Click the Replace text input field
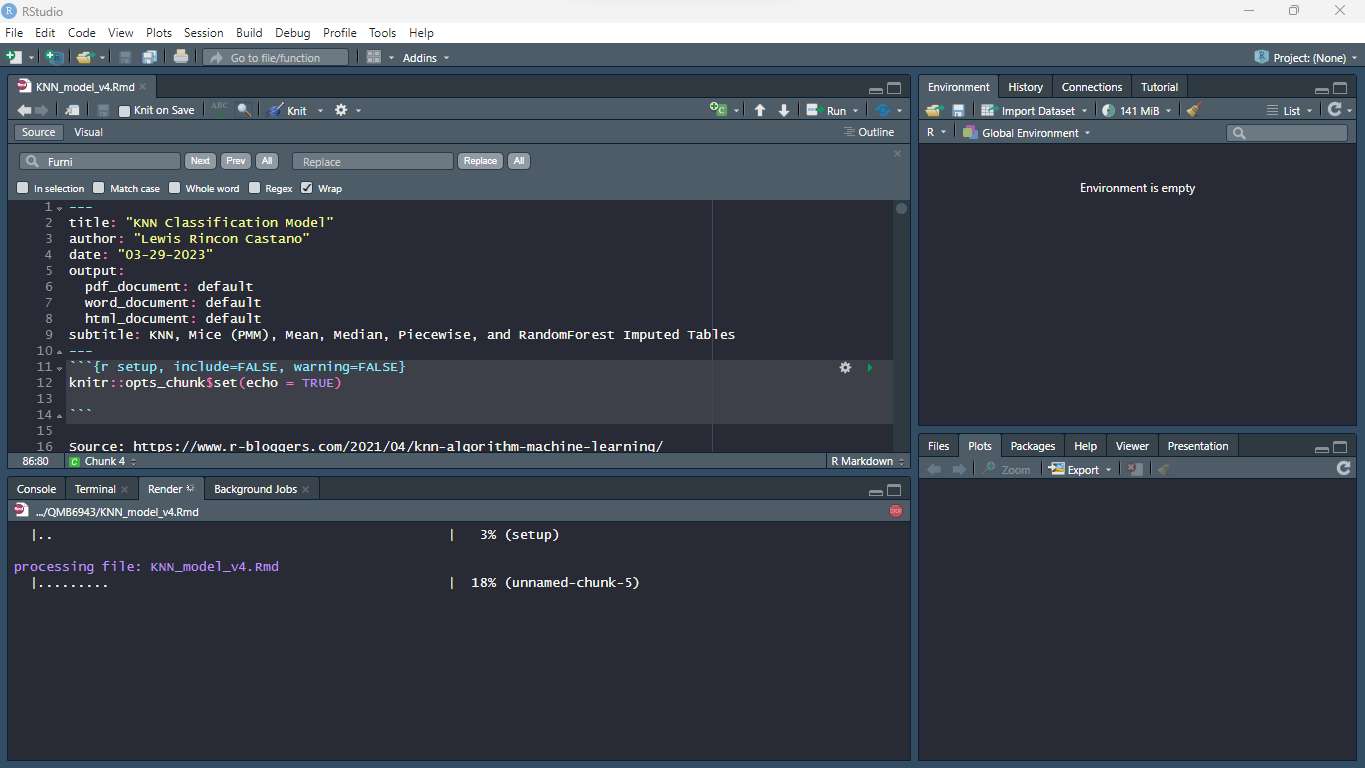 [373, 161]
